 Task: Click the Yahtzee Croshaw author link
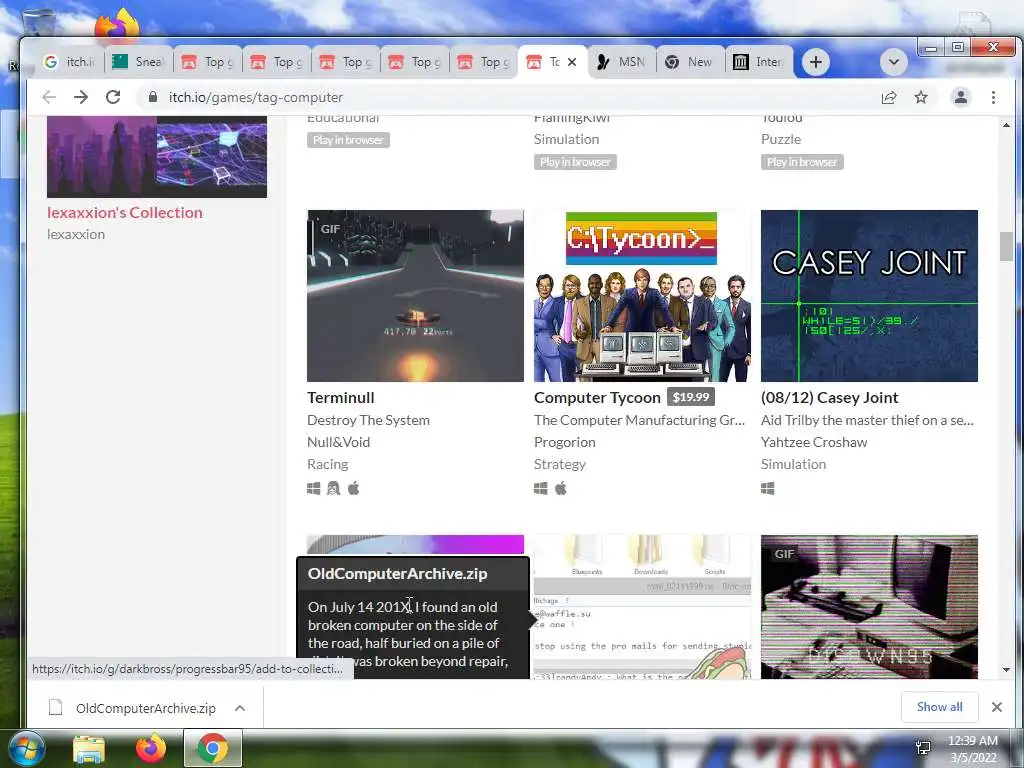pos(814,442)
